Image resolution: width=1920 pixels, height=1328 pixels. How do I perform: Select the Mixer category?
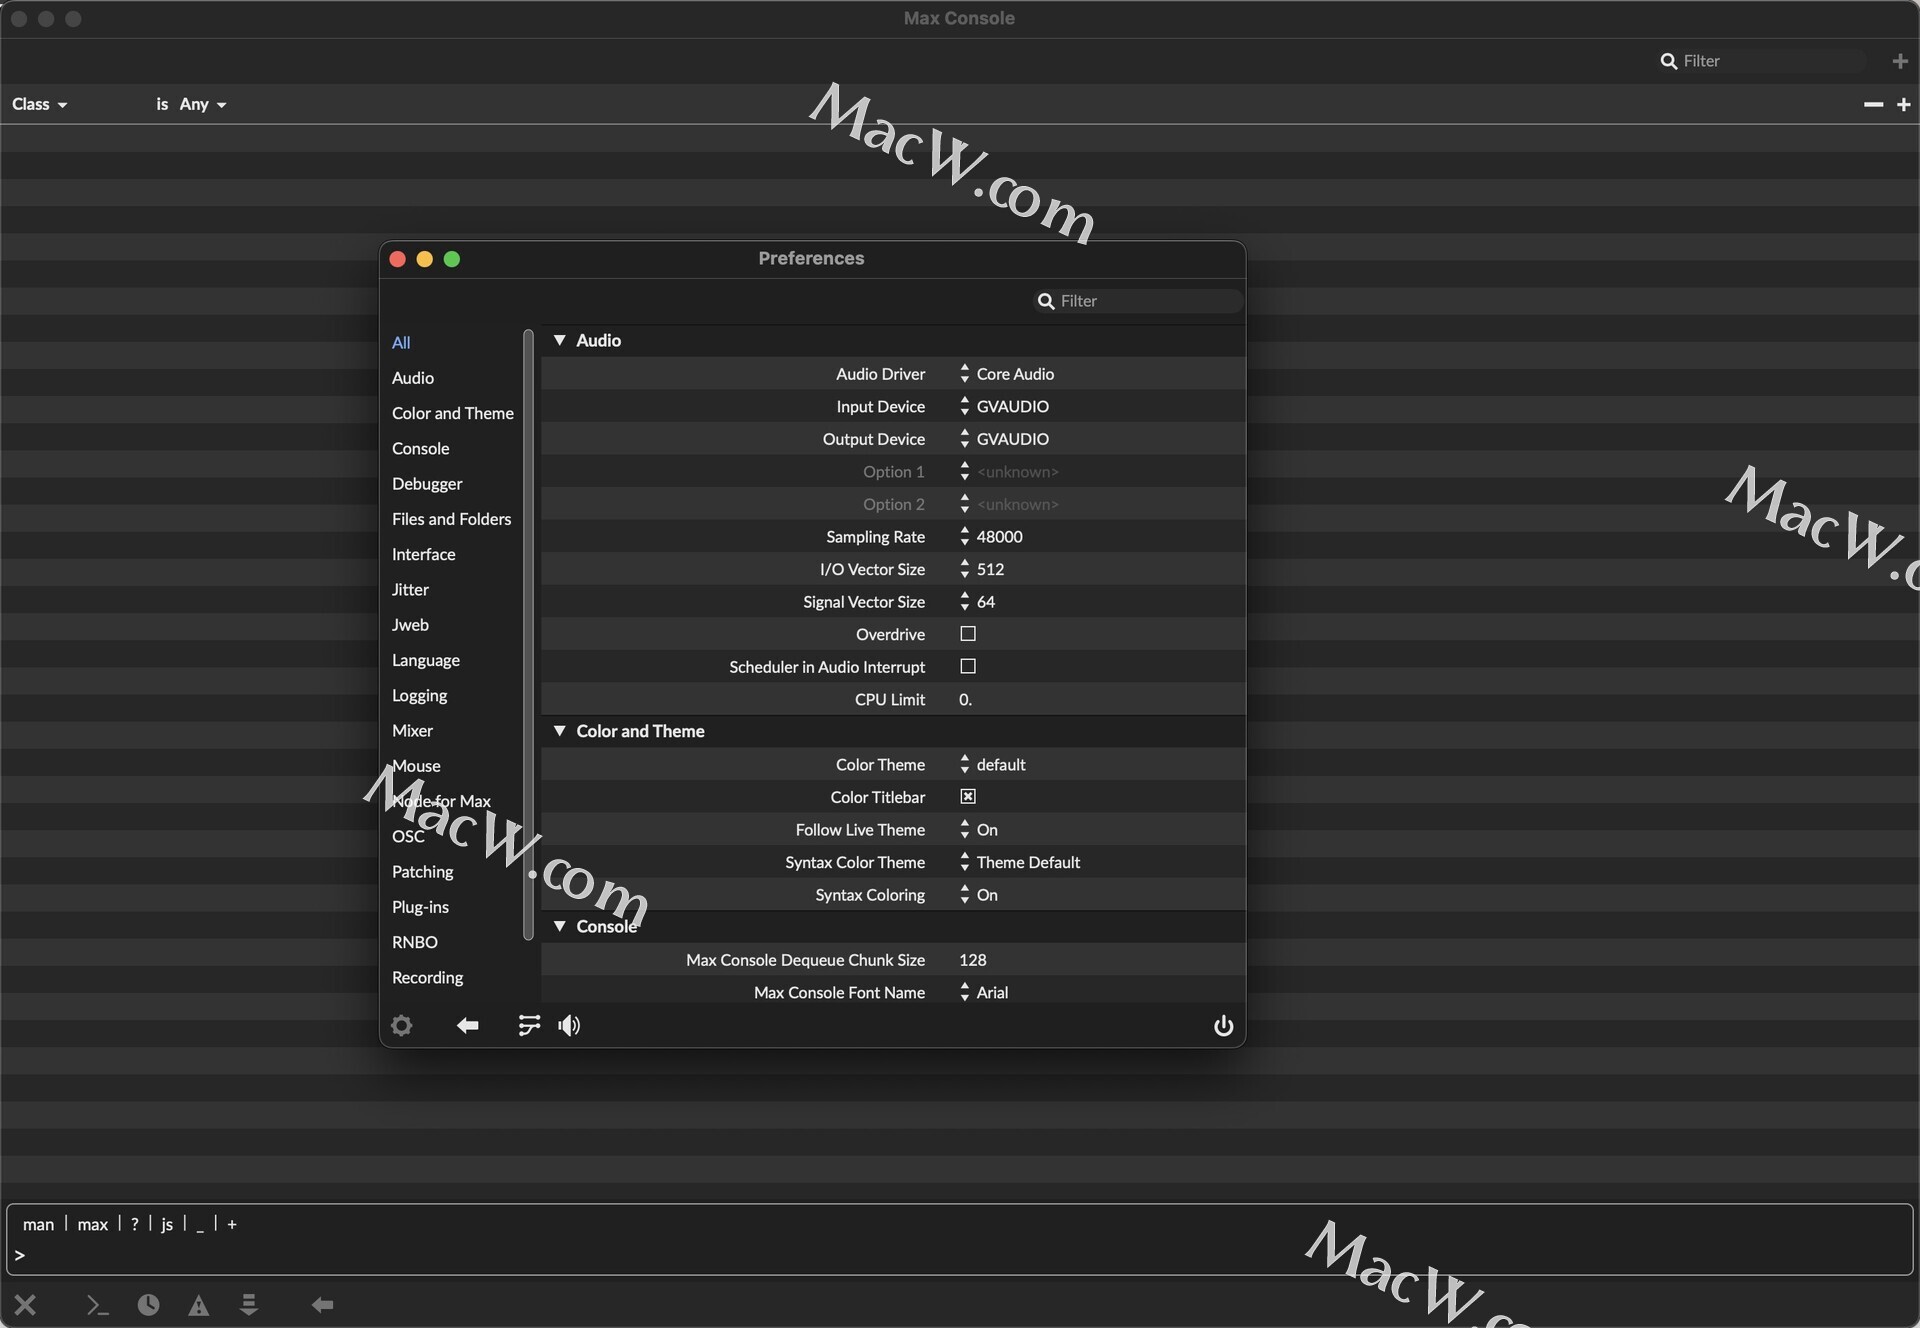tap(413, 731)
